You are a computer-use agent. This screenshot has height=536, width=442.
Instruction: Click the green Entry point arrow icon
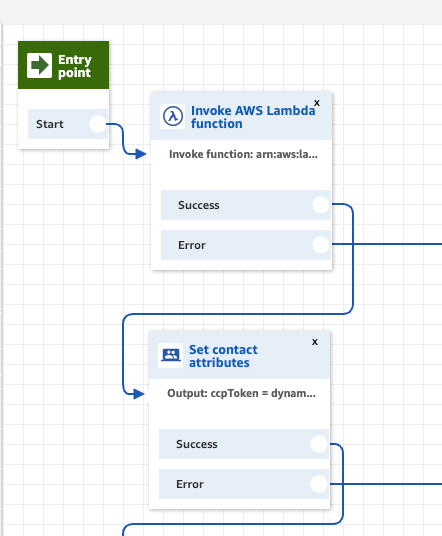point(40,65)
